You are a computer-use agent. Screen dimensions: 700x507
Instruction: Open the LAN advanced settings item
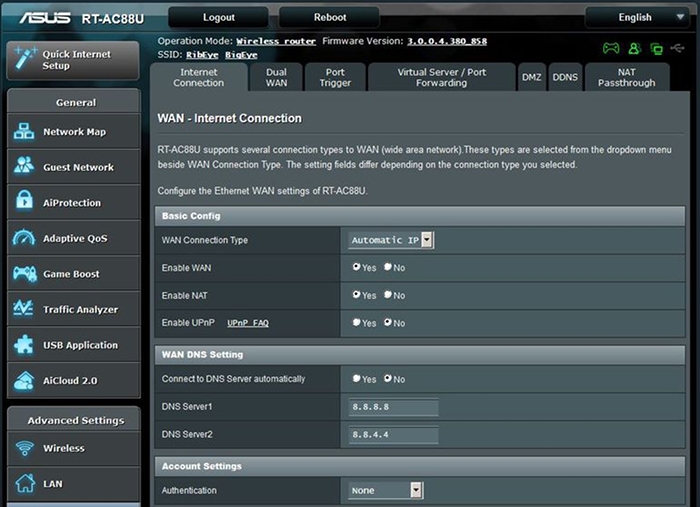click(x=74, y=484)
